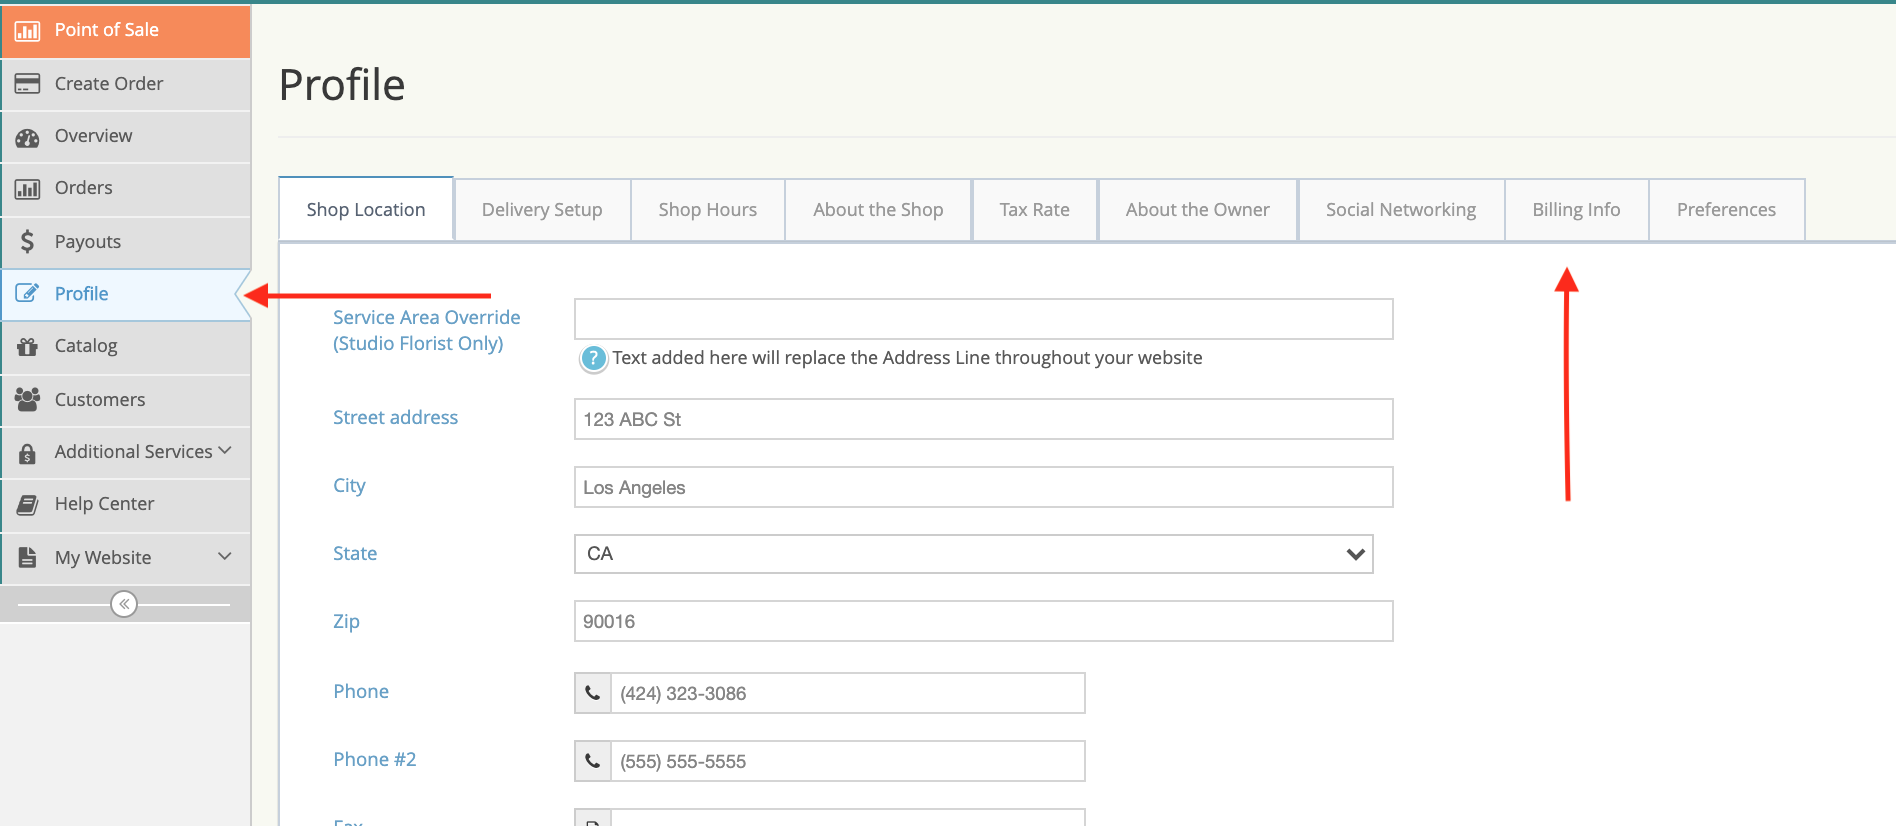The width and height of the screenshot is (1896, 826).
Task: Click the phone icon beside Phone #2
Action: click(593, 761)
